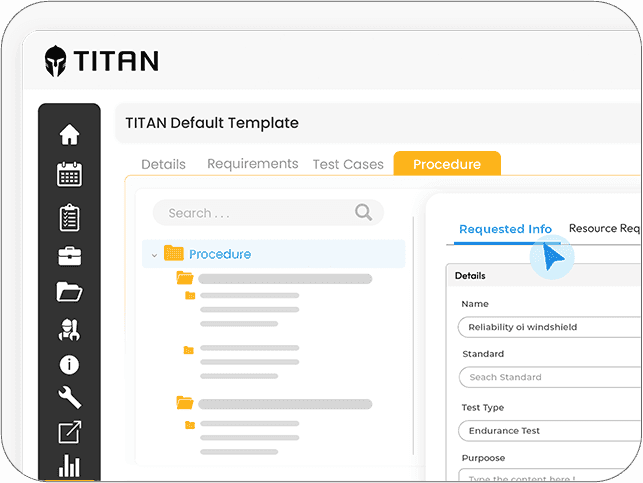Open the calendar icon in sidebar

click(69, 174)
